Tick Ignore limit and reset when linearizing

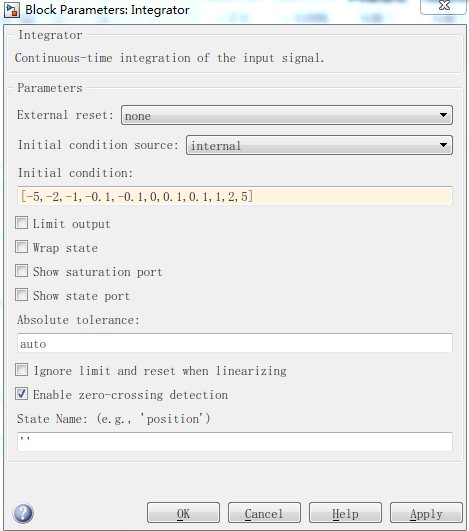pos(21,370)
